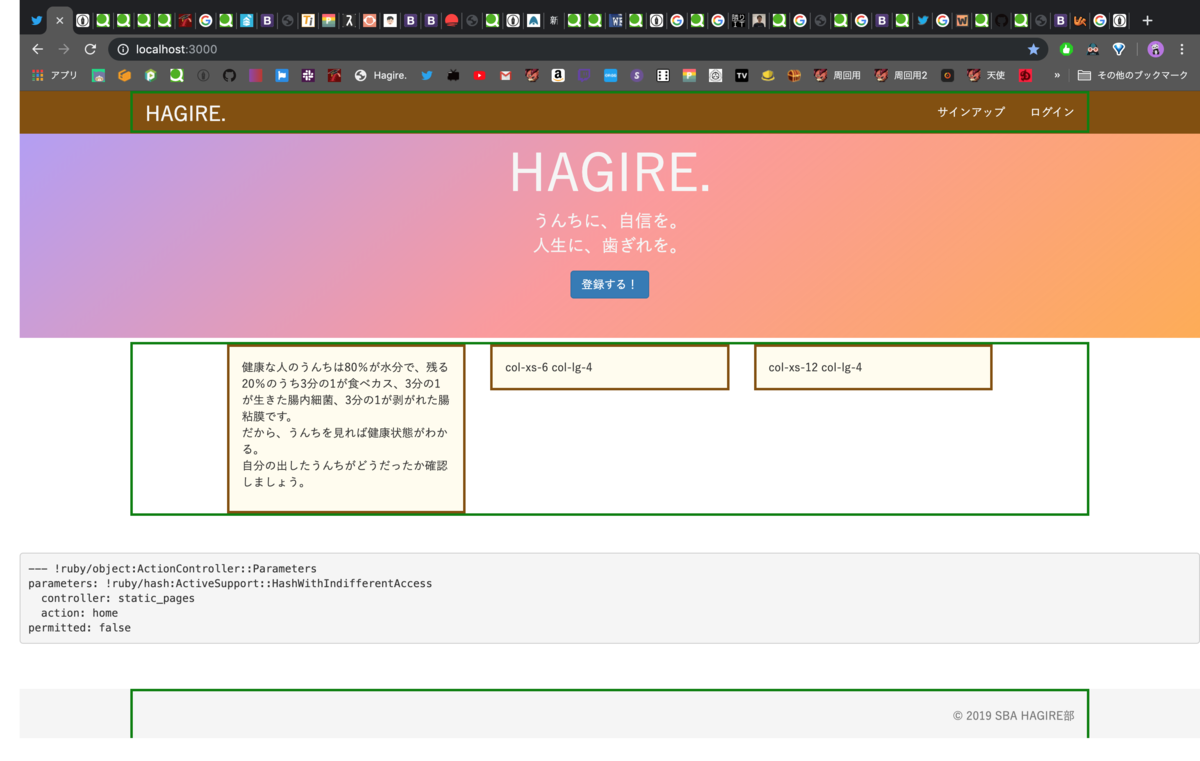Click inside the address bar

pos(300,48)
